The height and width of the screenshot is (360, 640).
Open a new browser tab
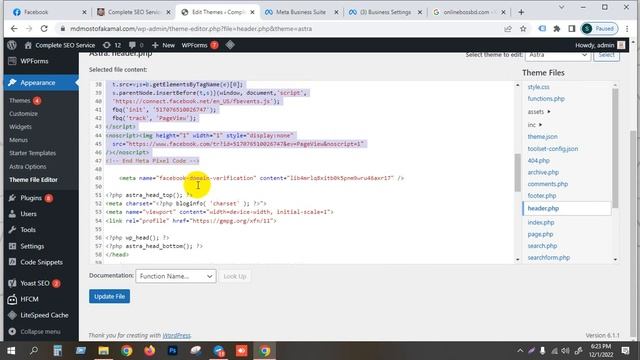coord(521,12)
